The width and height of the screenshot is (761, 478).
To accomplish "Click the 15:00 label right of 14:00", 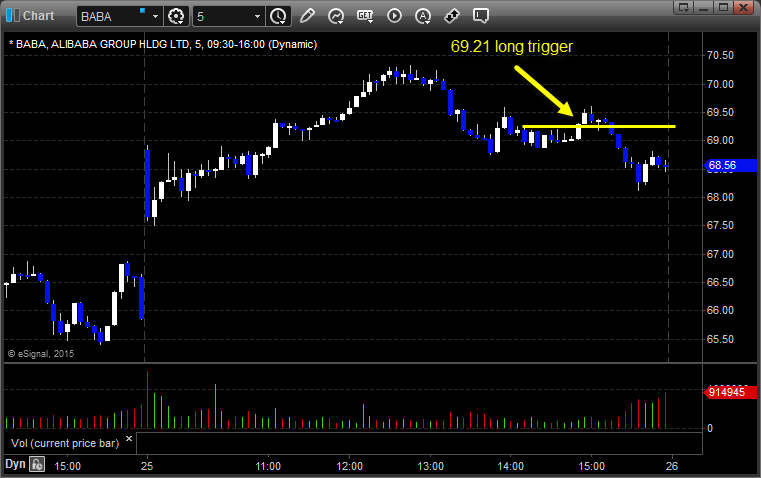I will (592, 466).
